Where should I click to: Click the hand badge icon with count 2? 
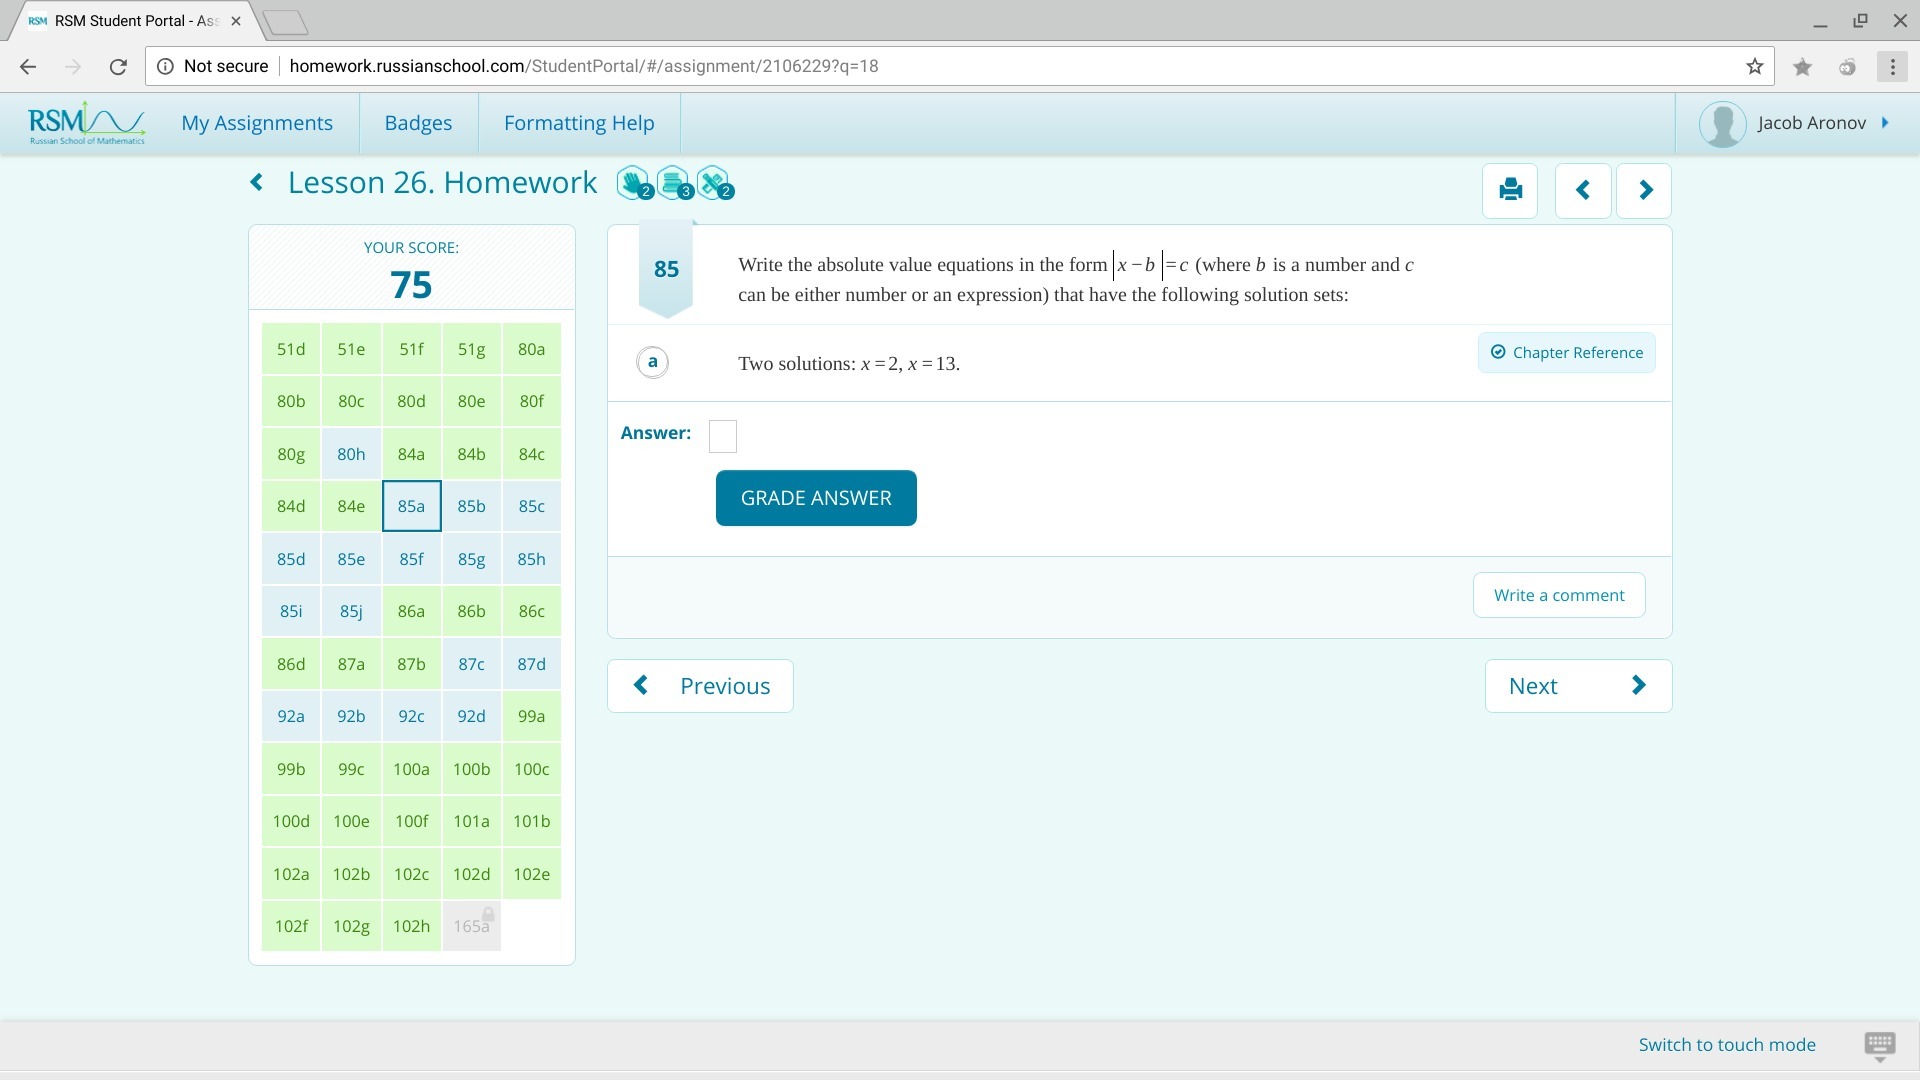click(x=633, y=183)
